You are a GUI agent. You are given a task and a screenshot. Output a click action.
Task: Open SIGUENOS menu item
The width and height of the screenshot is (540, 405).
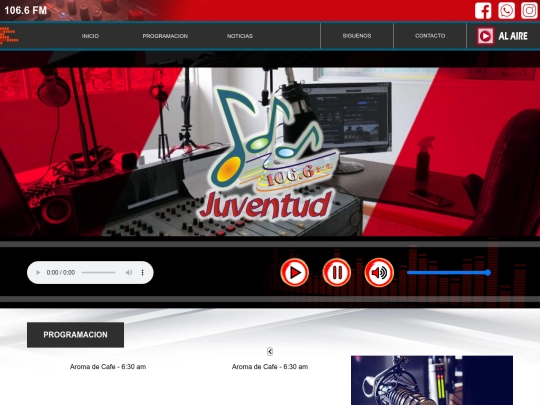pyautogui.click(x=357, y=36)
